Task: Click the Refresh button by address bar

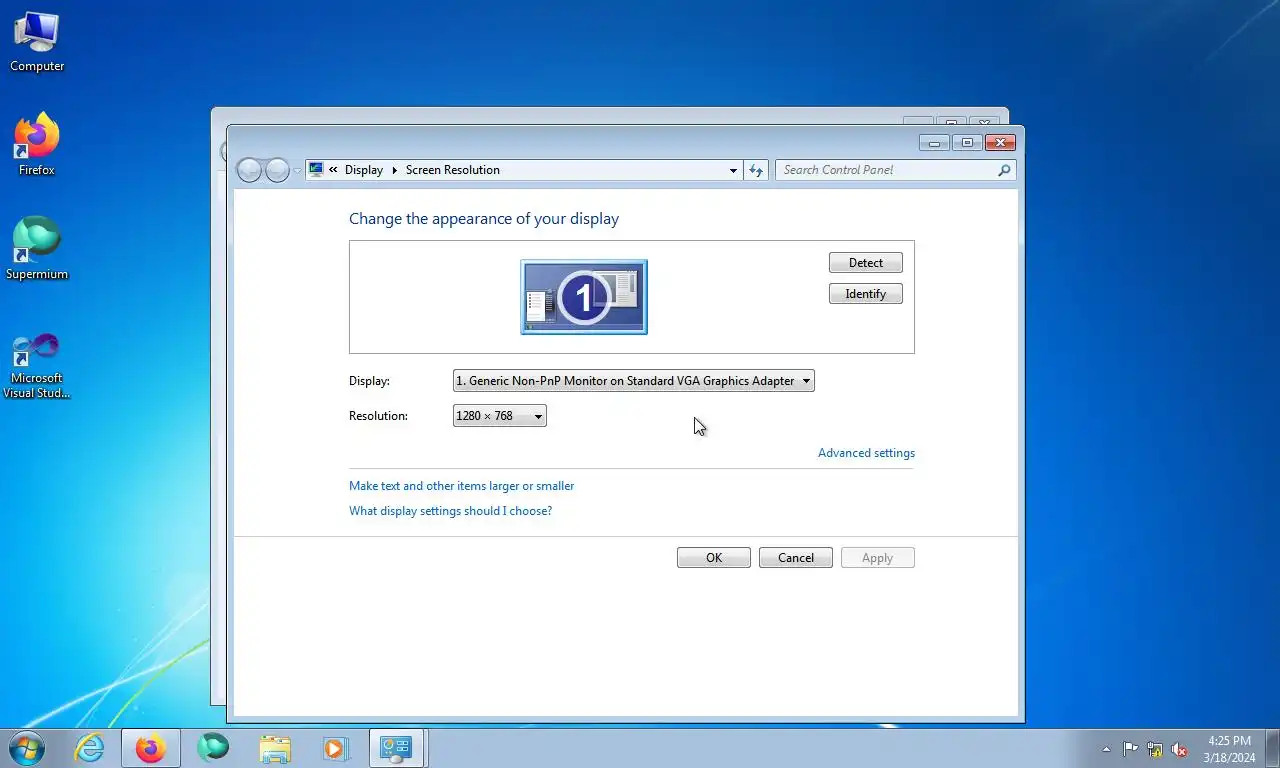Action: 757,171
